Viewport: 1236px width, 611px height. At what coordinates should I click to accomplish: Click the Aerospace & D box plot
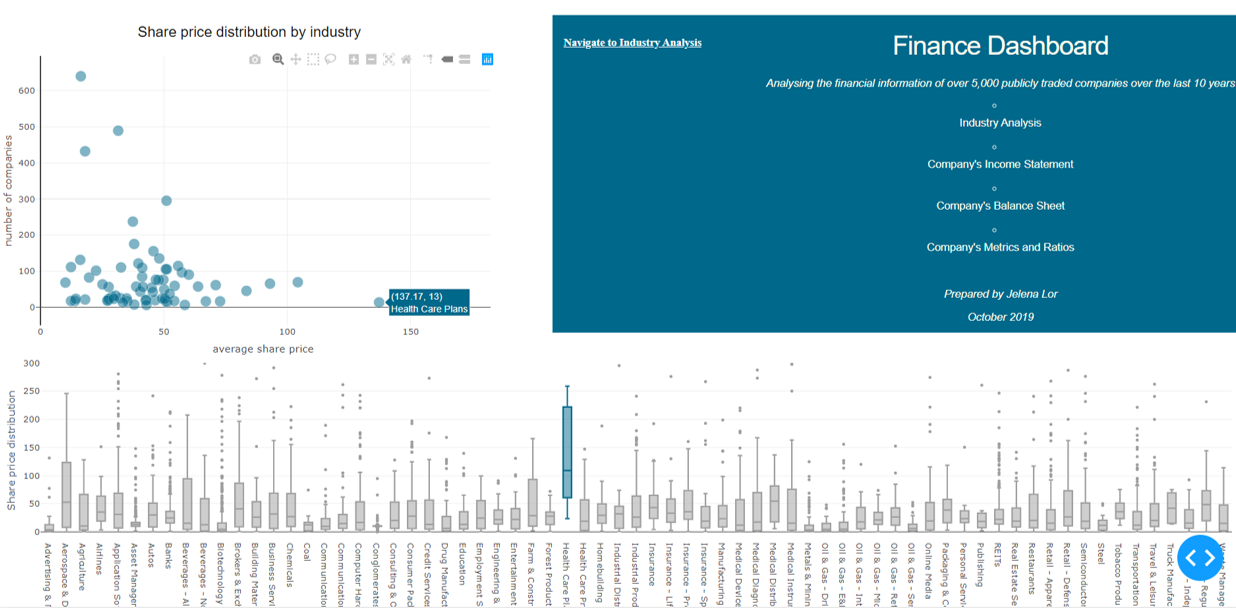coord(66,495)
